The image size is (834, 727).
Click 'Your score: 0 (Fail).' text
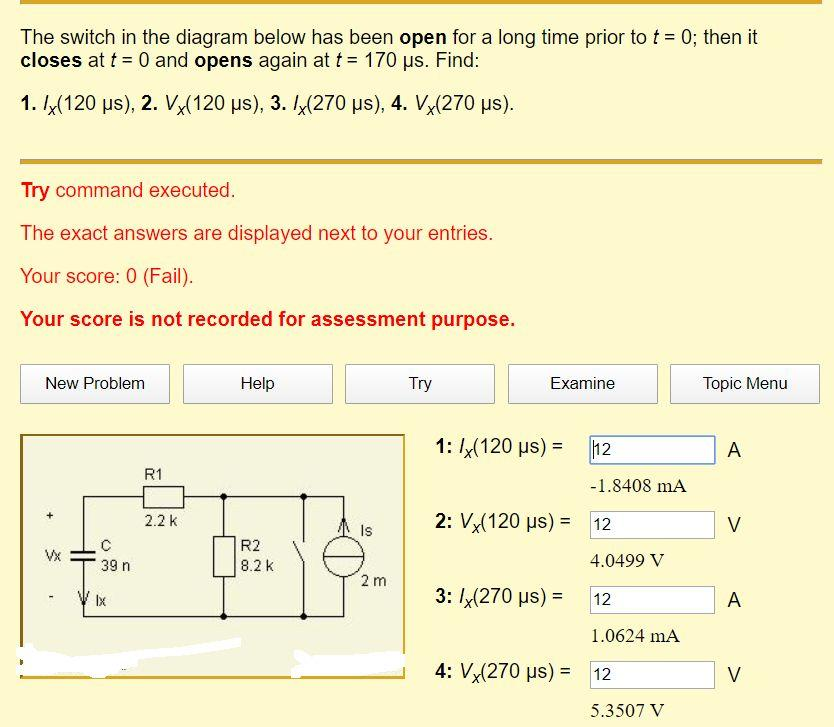click(x=107, y=276)
